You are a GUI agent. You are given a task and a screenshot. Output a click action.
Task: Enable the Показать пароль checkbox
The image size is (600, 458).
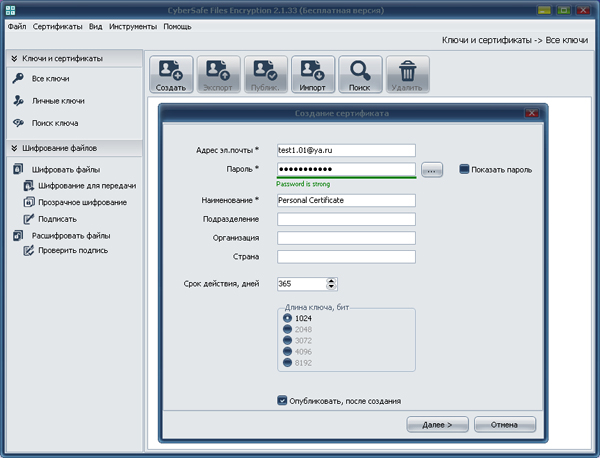pos(464,169)
